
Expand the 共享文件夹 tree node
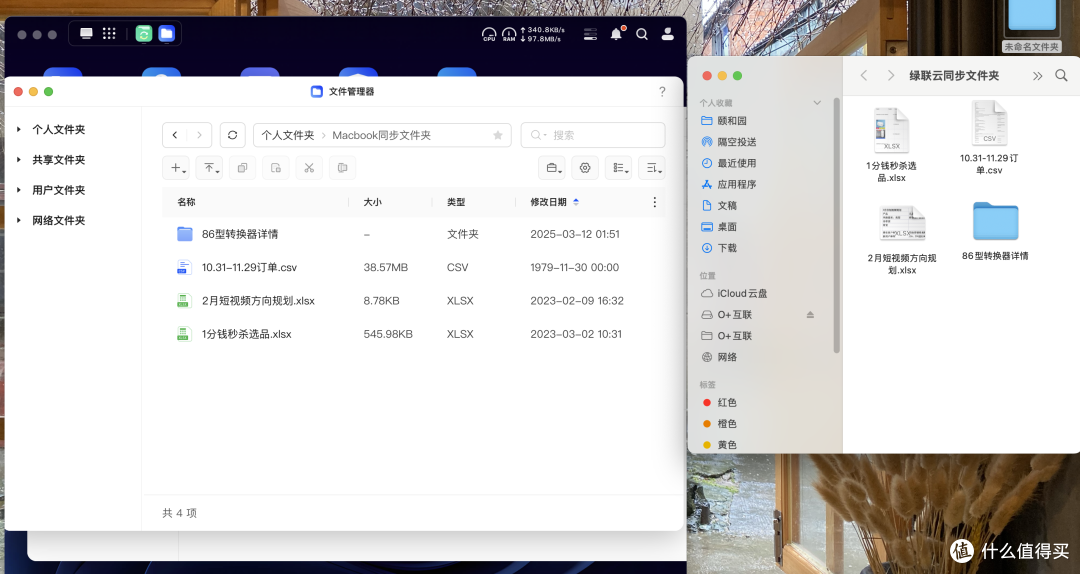coord(19,160)
